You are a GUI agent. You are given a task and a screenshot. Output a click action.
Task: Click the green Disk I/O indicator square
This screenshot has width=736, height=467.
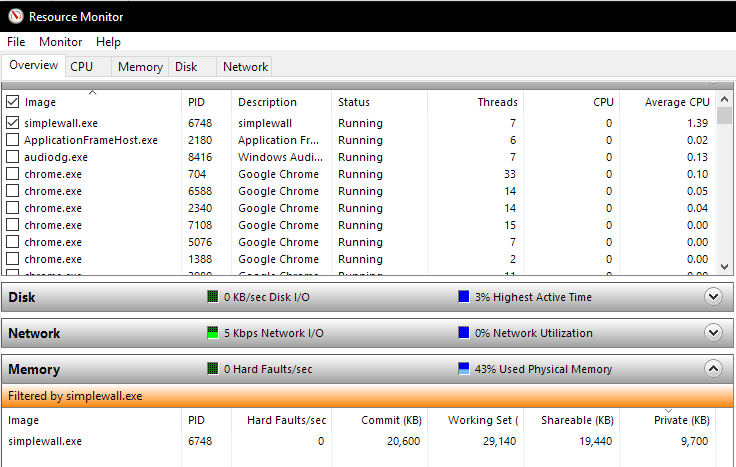213,297
